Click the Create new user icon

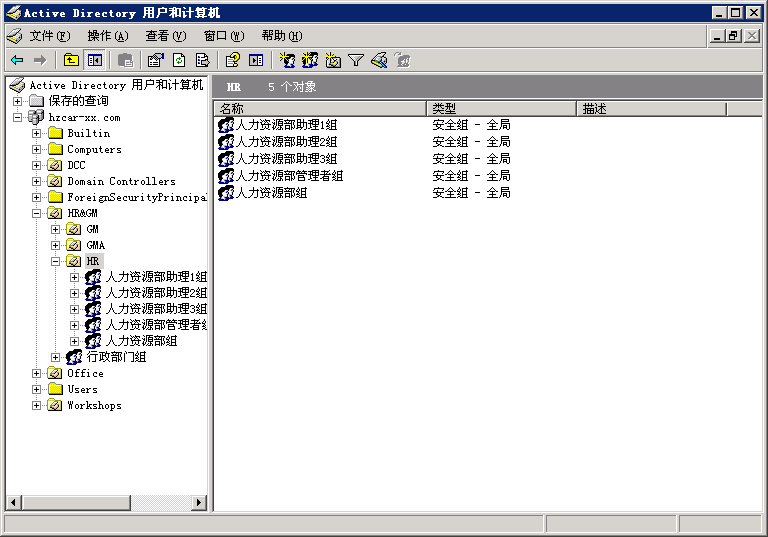(x=287, y=61)
